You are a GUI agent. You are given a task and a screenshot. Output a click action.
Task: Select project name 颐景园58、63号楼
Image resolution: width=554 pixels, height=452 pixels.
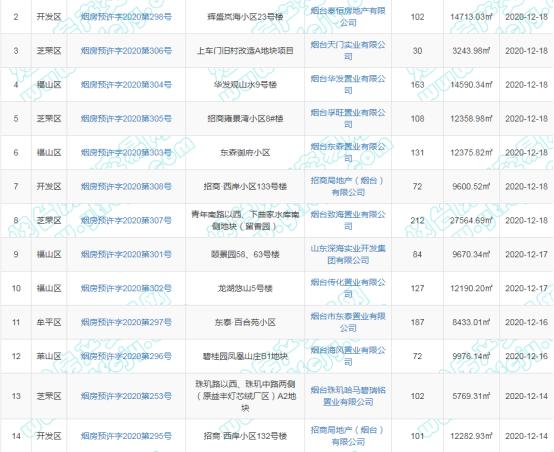coord(245,254)
